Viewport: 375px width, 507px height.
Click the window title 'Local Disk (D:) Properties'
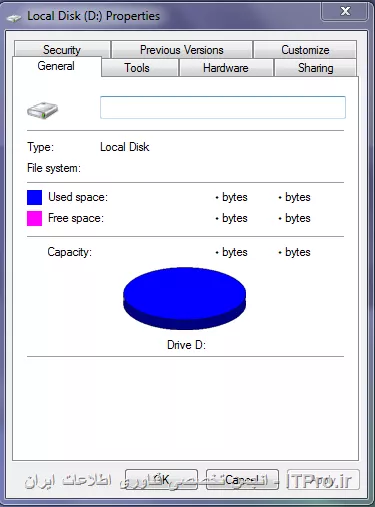(94, 16)
